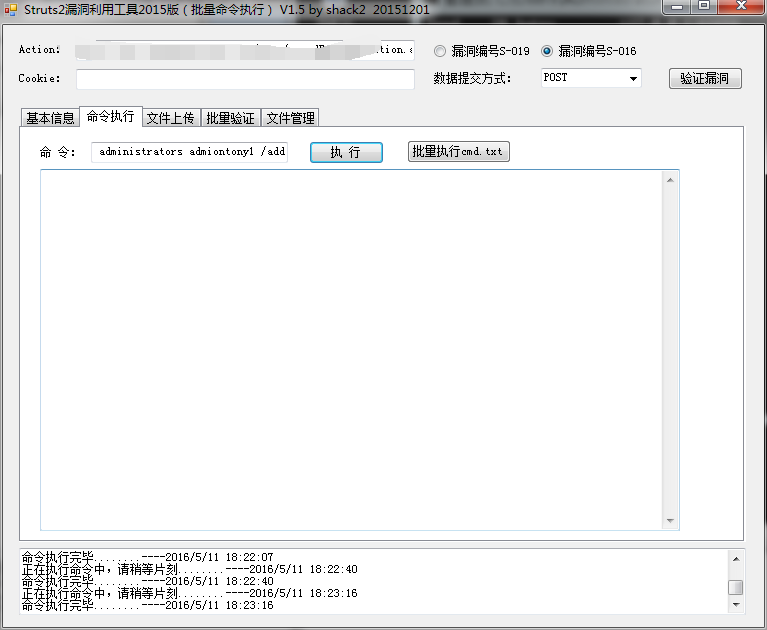The image size is (767, 630).
Task: Close the Struts2 tool window
Action: click(x=741, y=6)
